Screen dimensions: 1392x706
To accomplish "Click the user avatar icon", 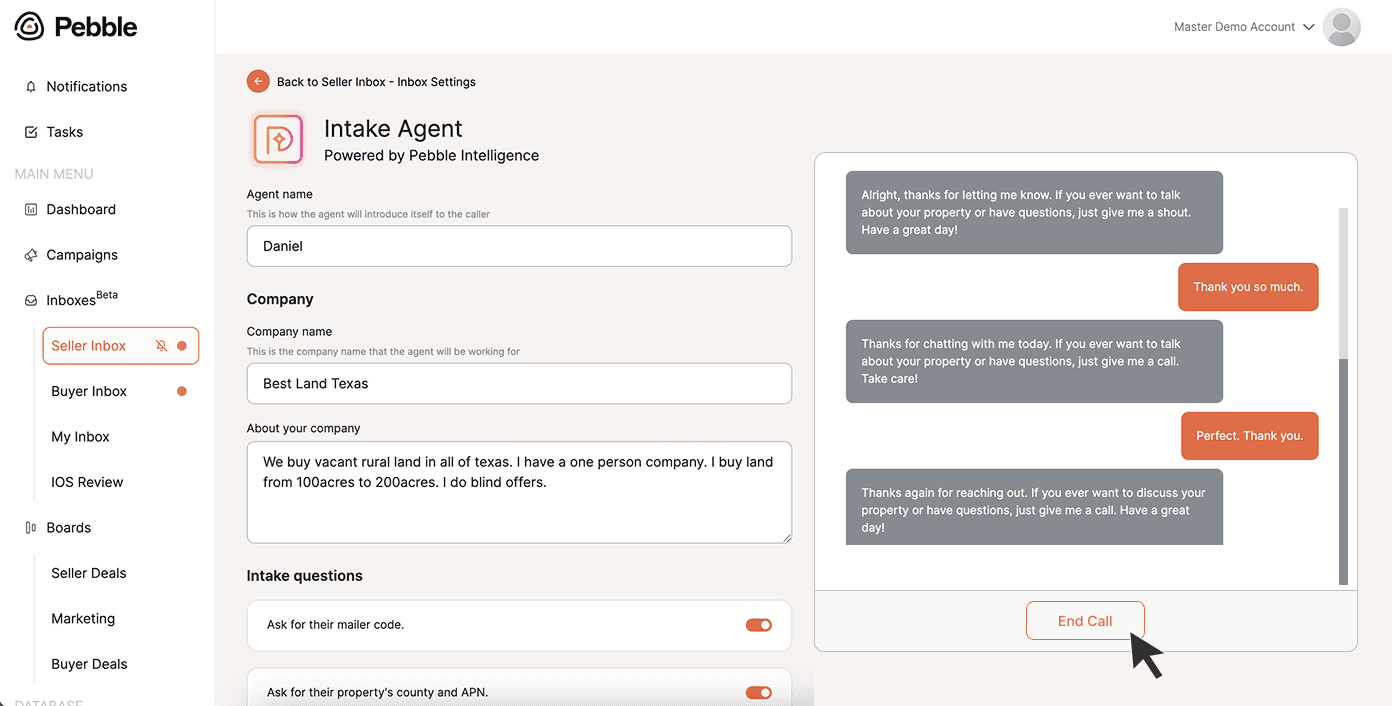I will 1341,27.
